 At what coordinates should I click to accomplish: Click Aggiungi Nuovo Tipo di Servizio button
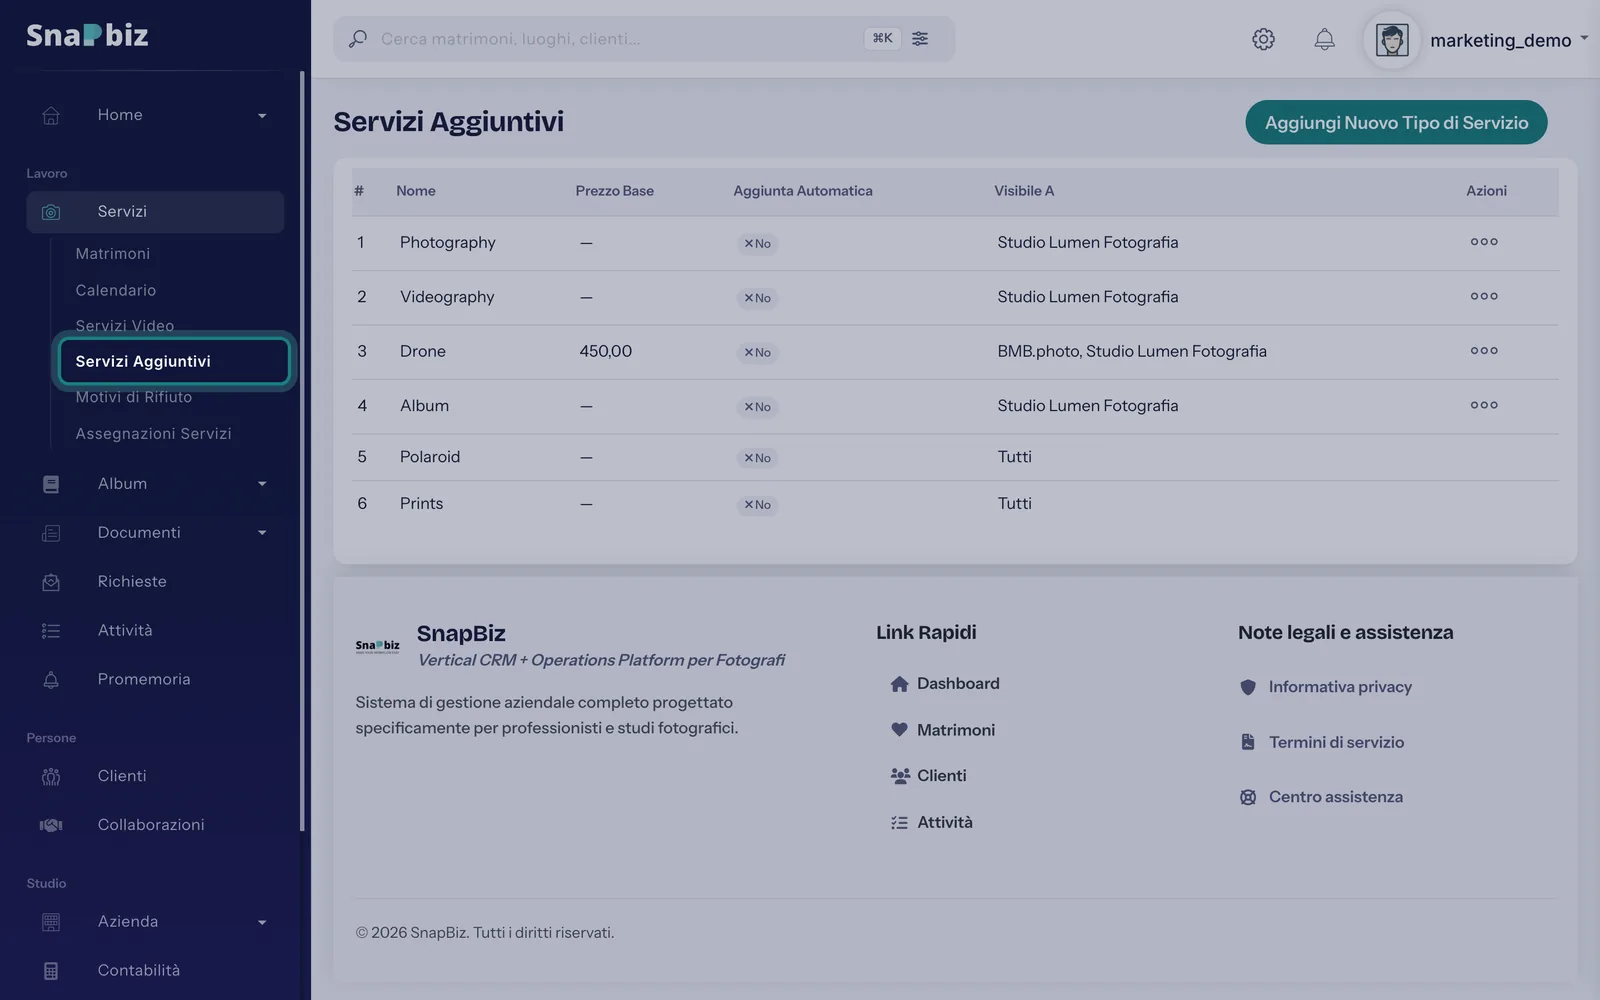[1396, 122]
